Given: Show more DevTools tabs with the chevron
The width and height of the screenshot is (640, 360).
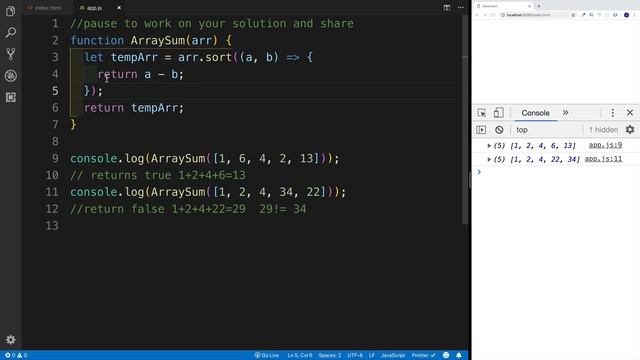Looking at the screenshot, I should tap(565, 113).
